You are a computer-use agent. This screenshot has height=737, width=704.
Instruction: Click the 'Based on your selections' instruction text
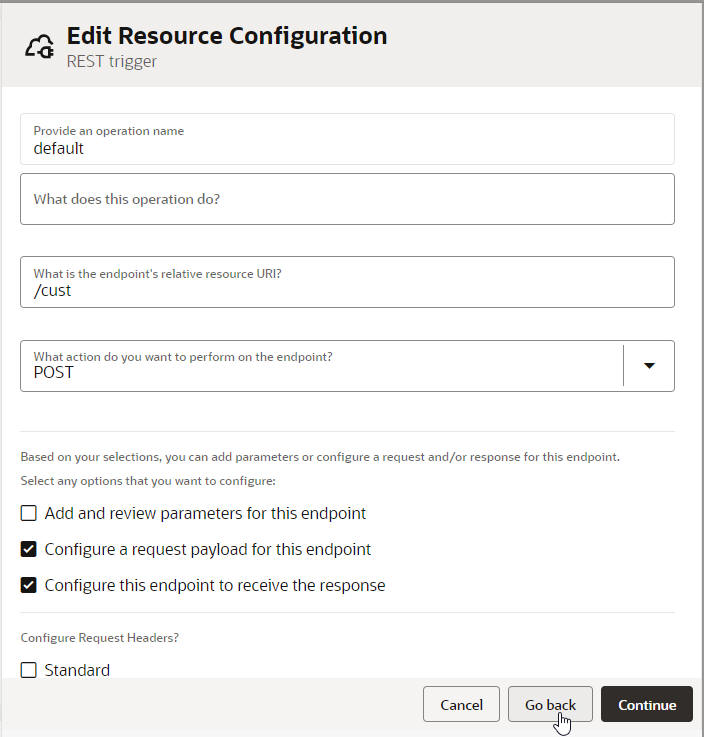point(320,457)
